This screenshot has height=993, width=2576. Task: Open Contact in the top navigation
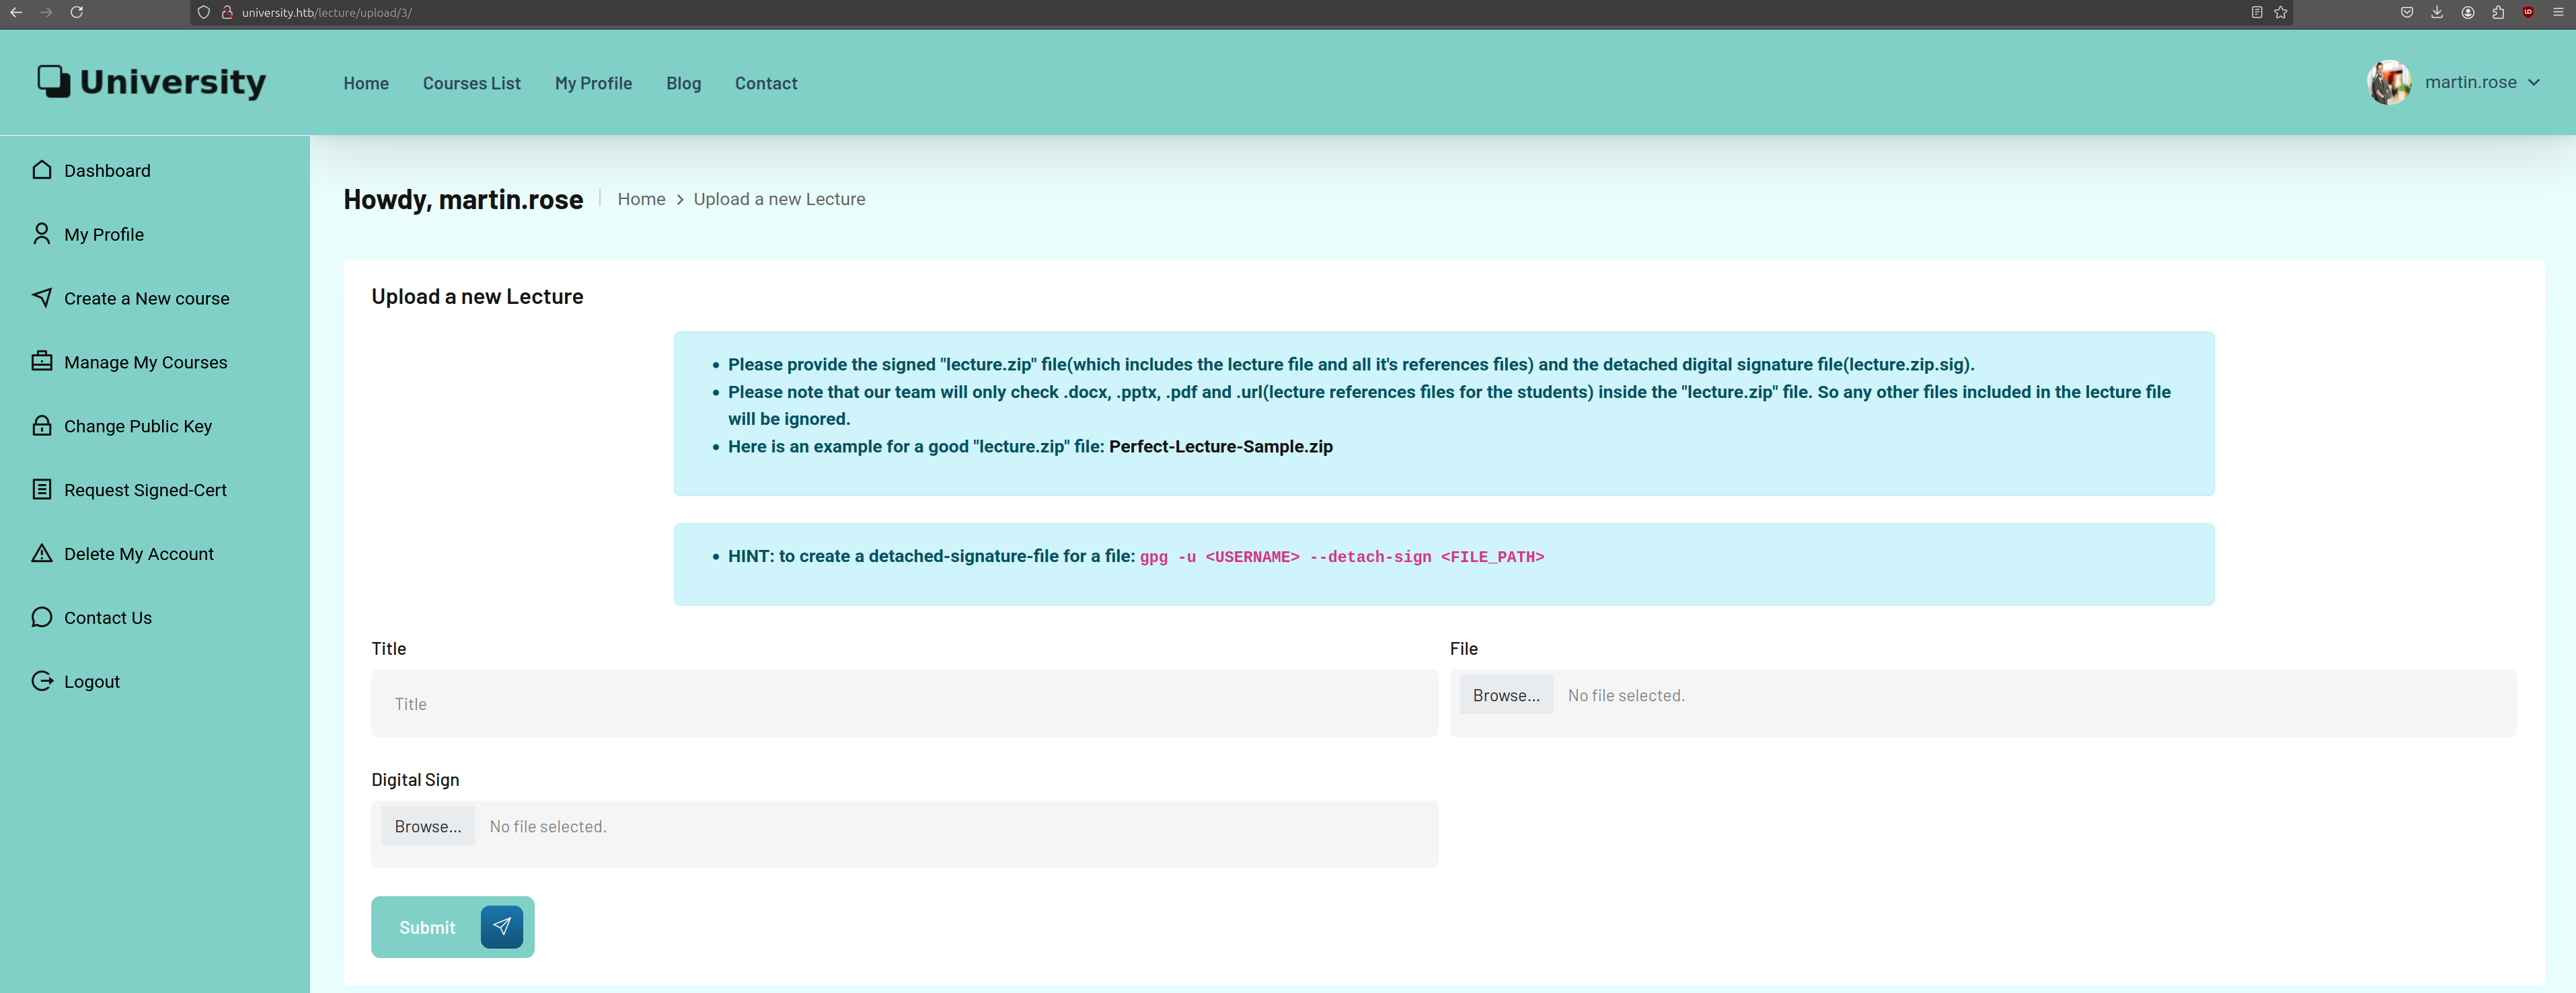coord(766,83)
